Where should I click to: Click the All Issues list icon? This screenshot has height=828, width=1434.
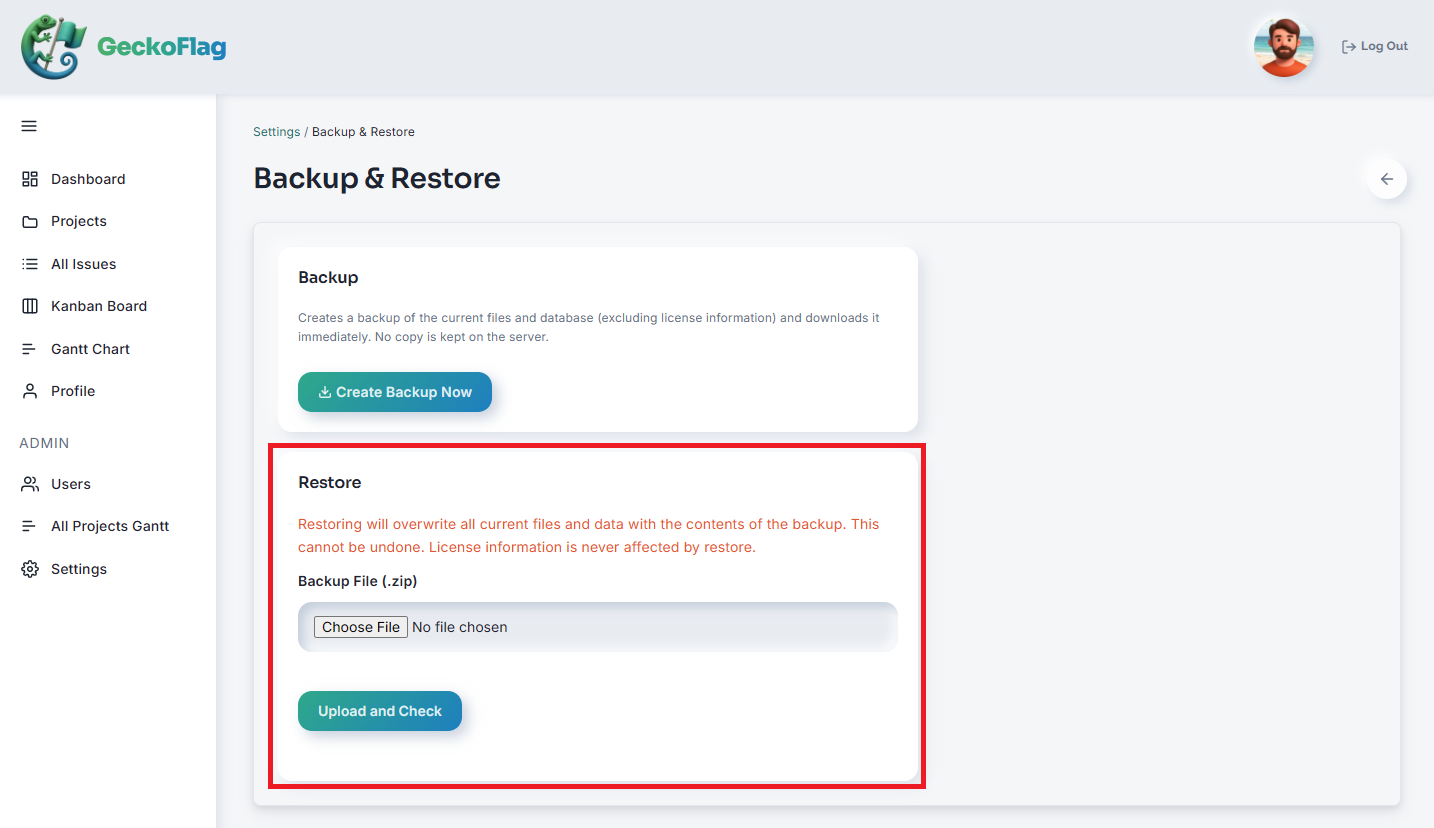point(30,264)
